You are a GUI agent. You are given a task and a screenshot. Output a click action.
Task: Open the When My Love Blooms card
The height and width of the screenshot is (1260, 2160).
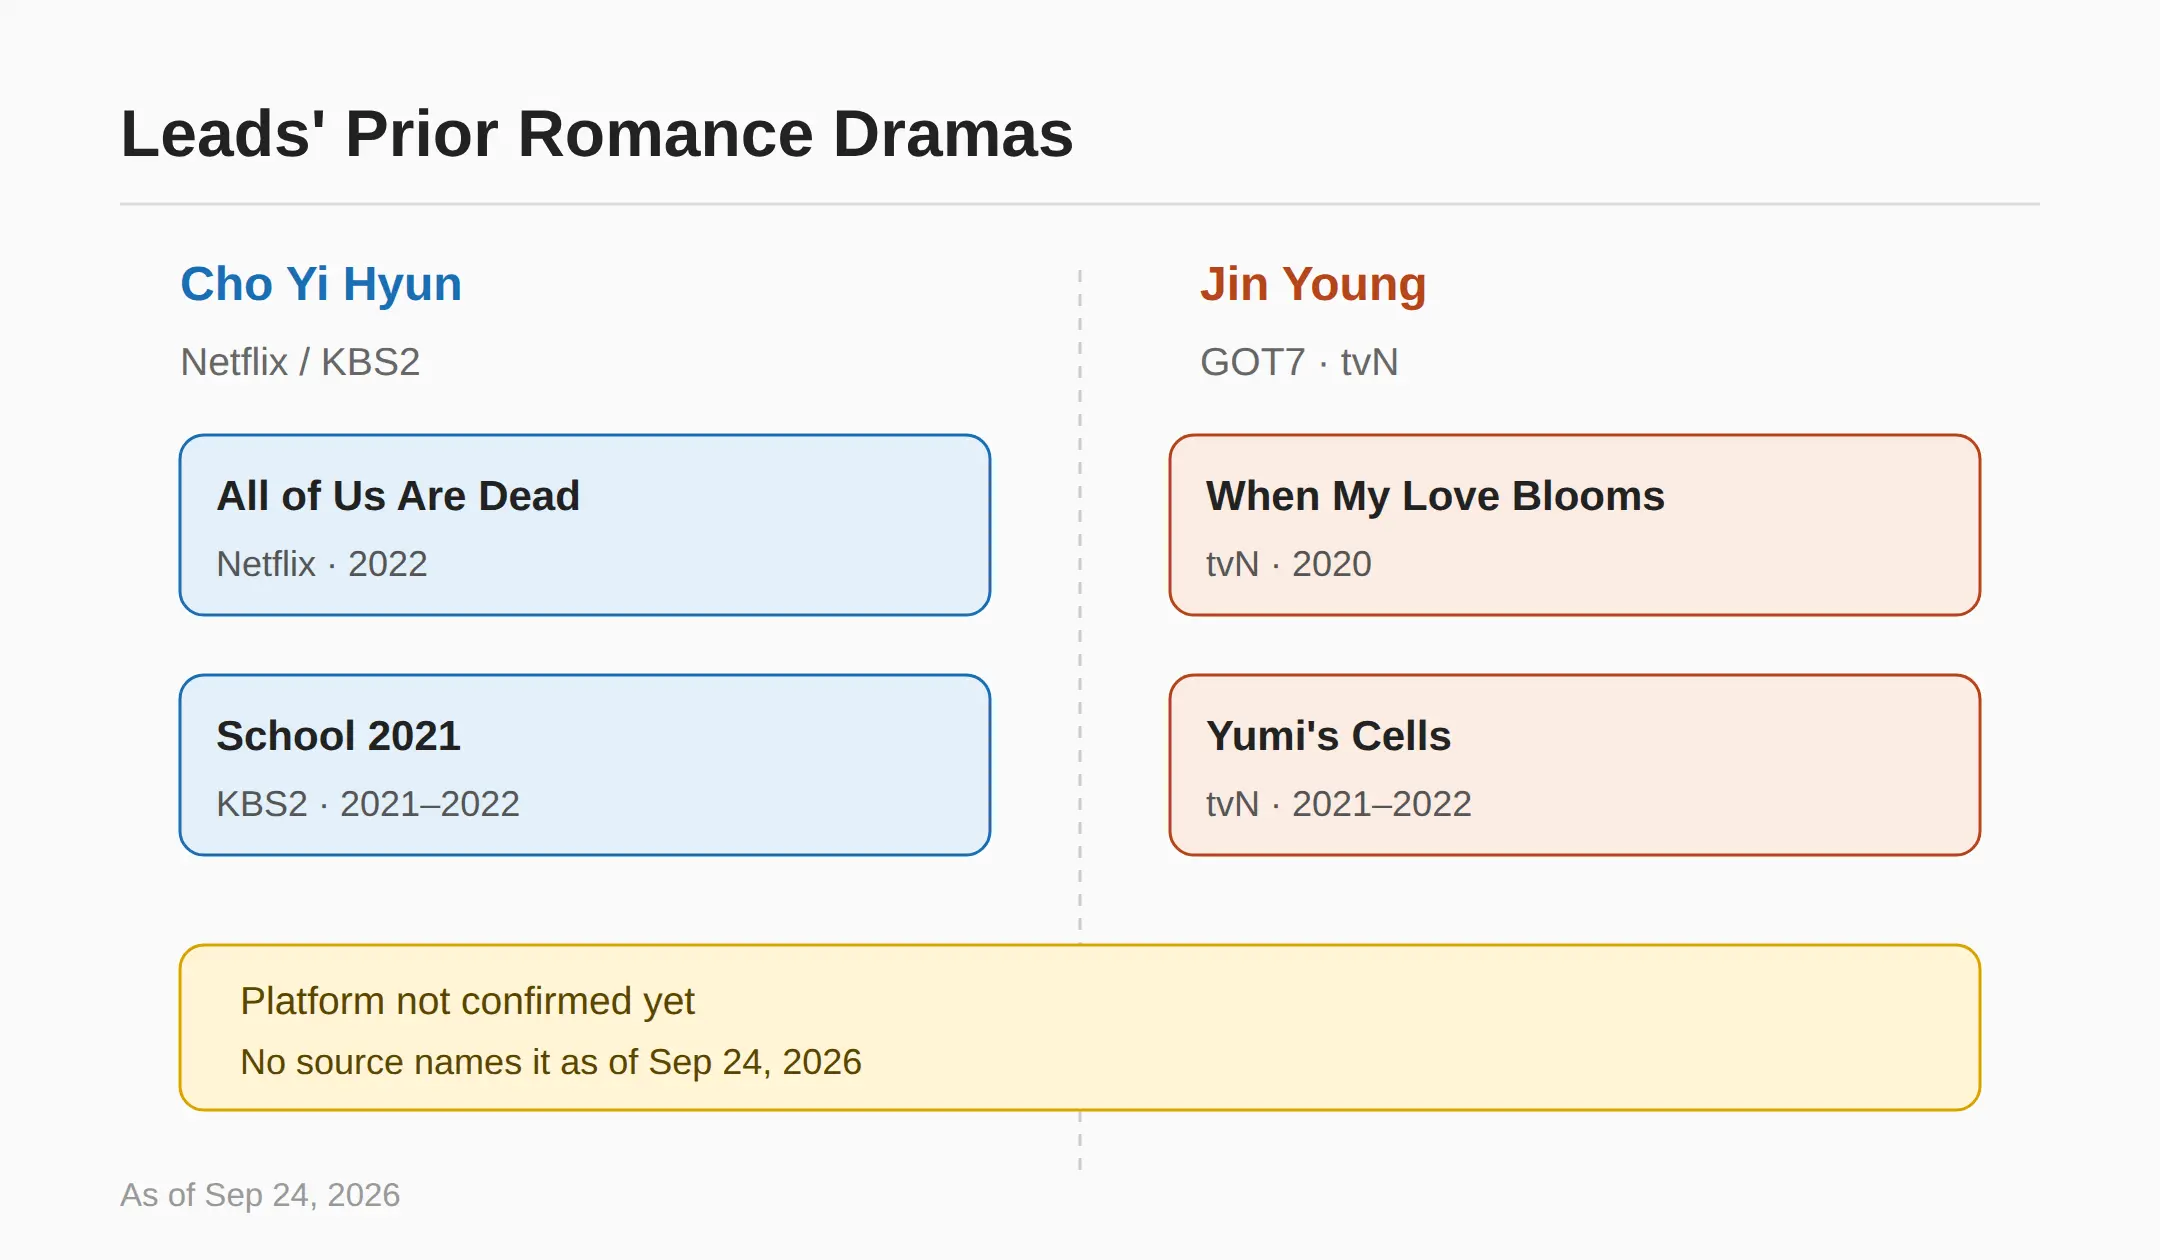[1575, 525]
